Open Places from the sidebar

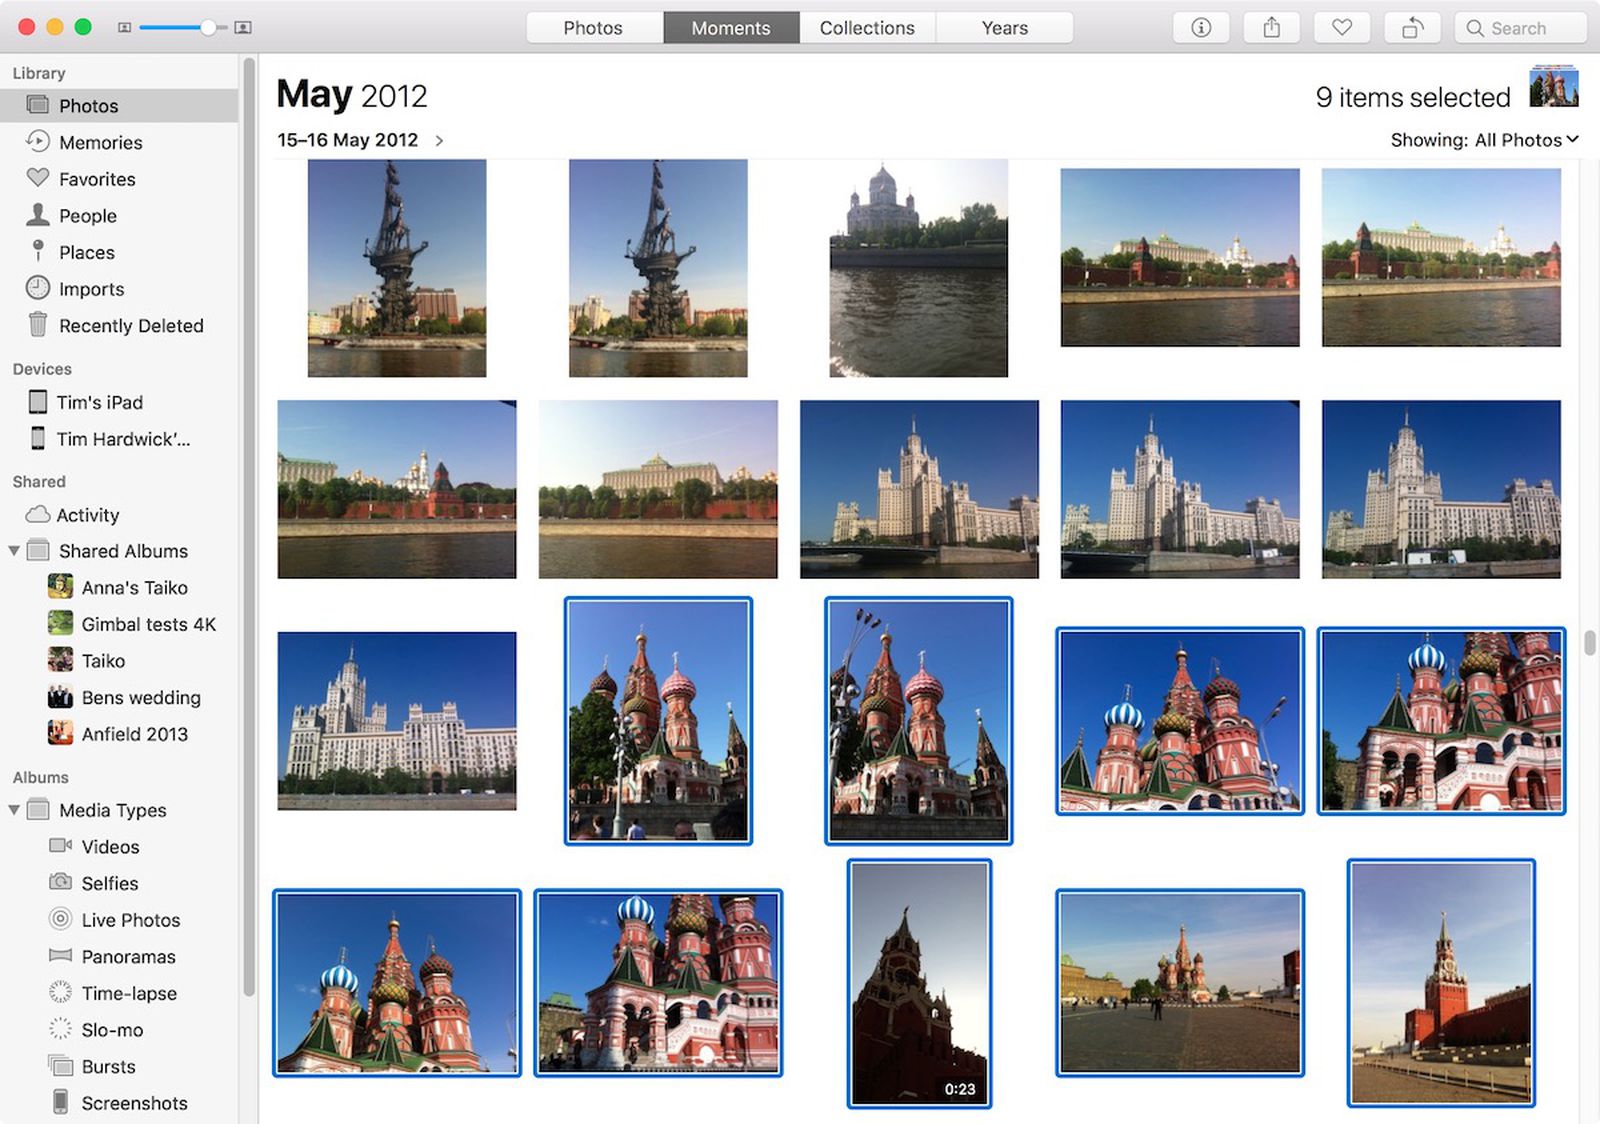(x=85, y=252)
